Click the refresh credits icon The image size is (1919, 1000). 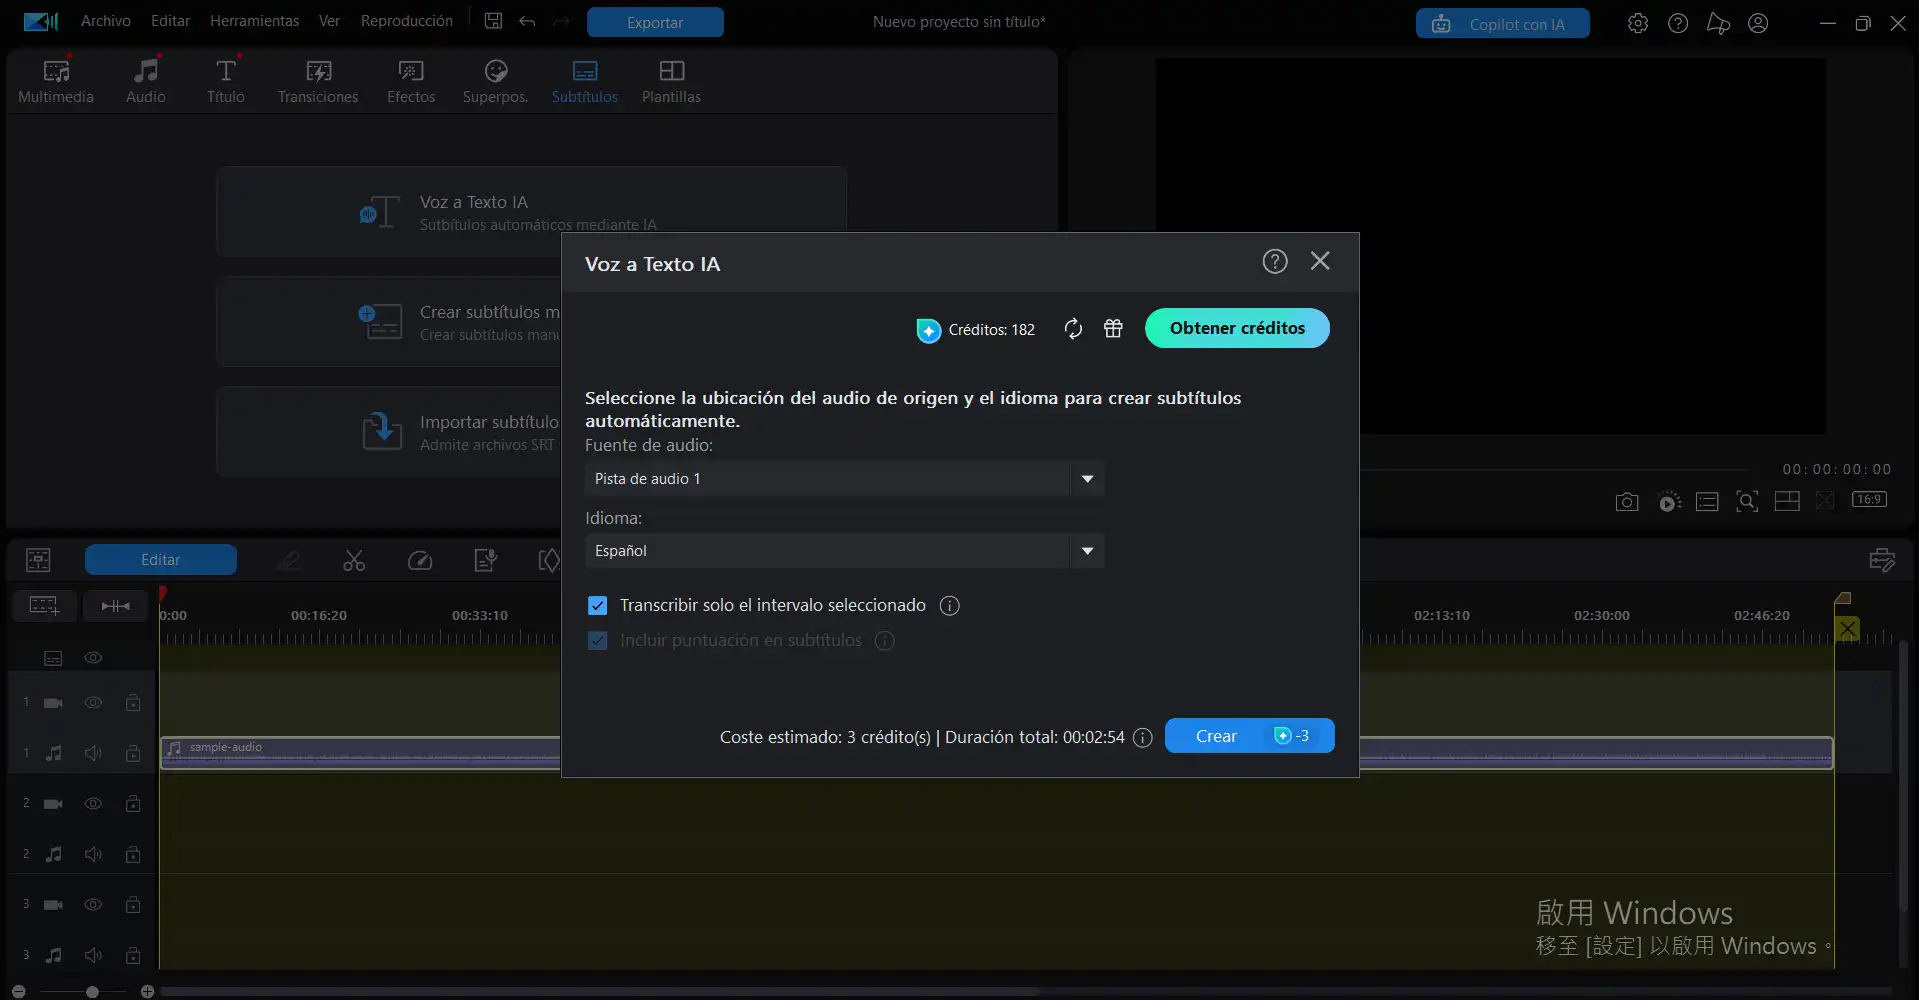tap(1073, 329)
